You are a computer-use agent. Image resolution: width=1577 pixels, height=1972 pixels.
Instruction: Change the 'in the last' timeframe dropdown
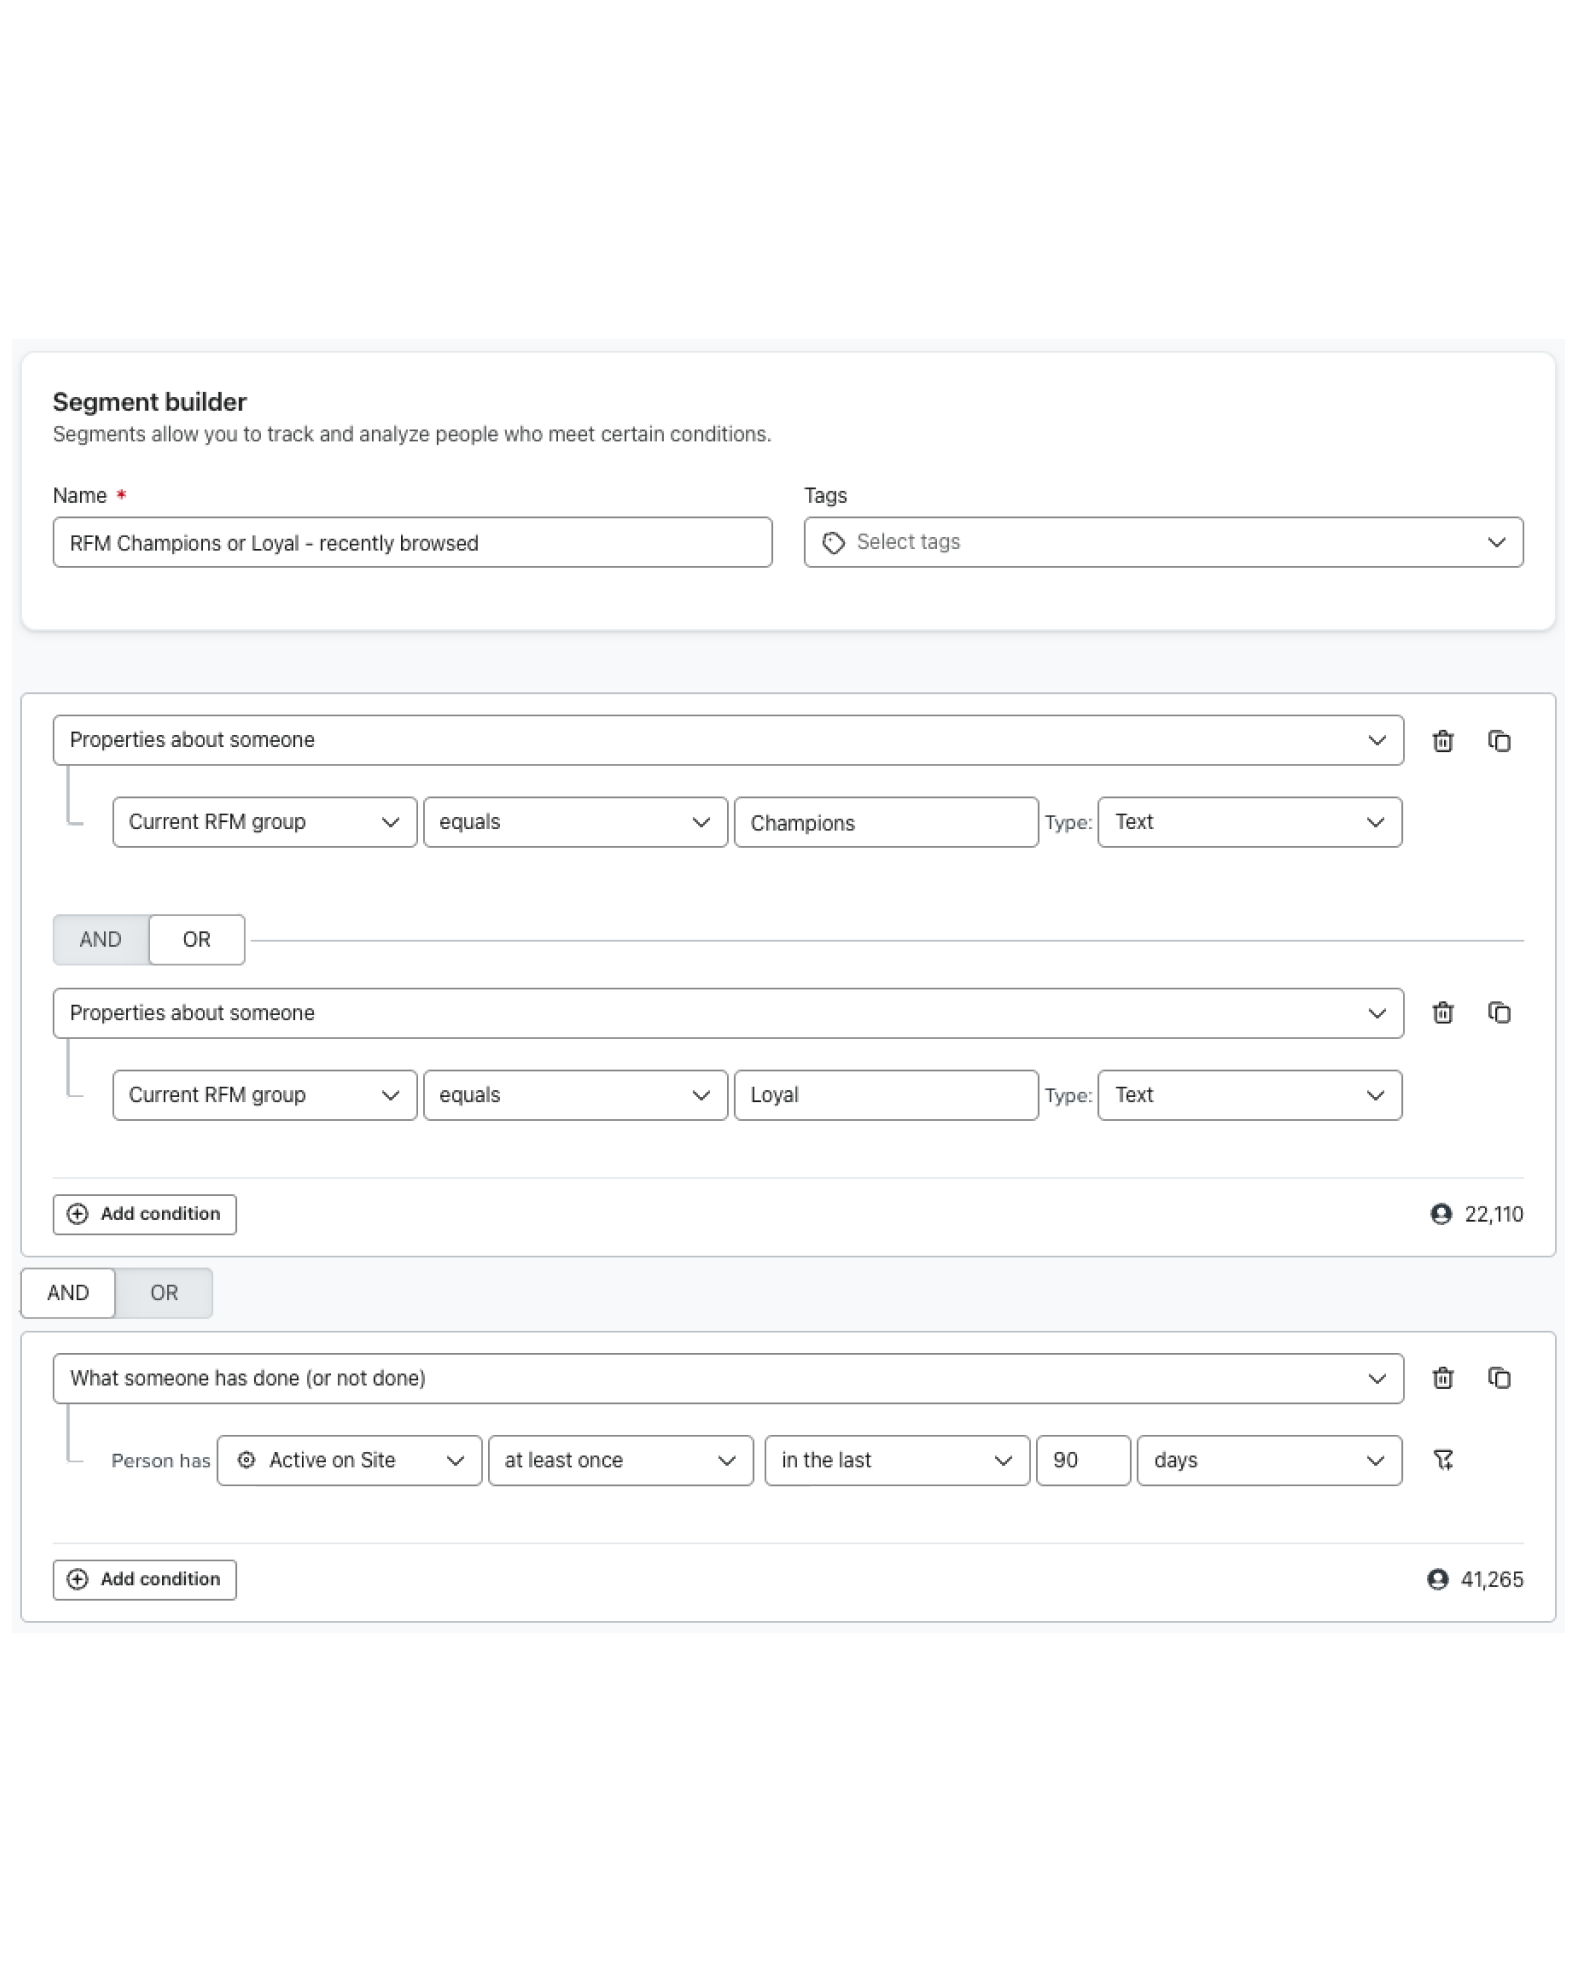897,1460
